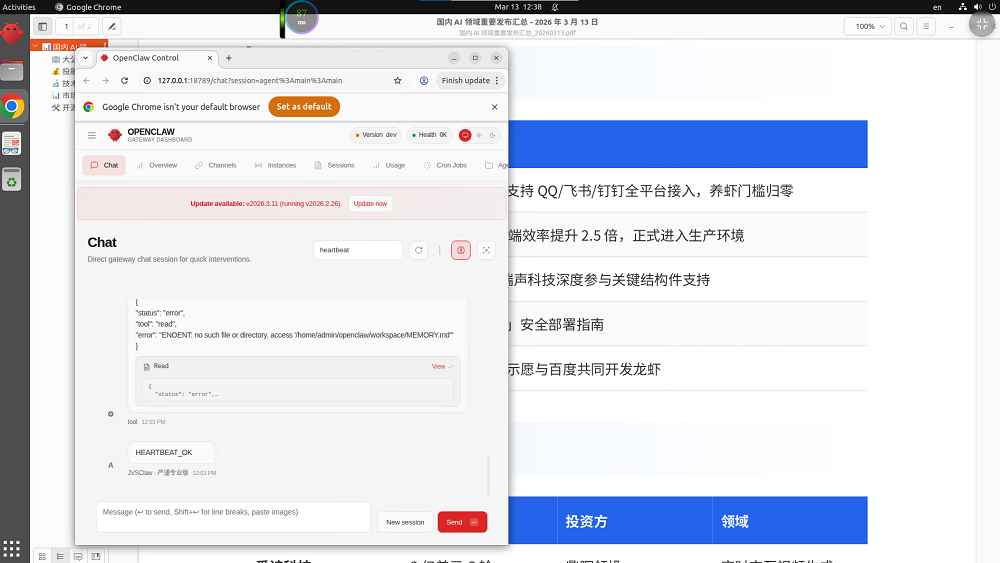Bookmark this page with the star icon
Viewport: 1000px width, 563px height.
398,80
